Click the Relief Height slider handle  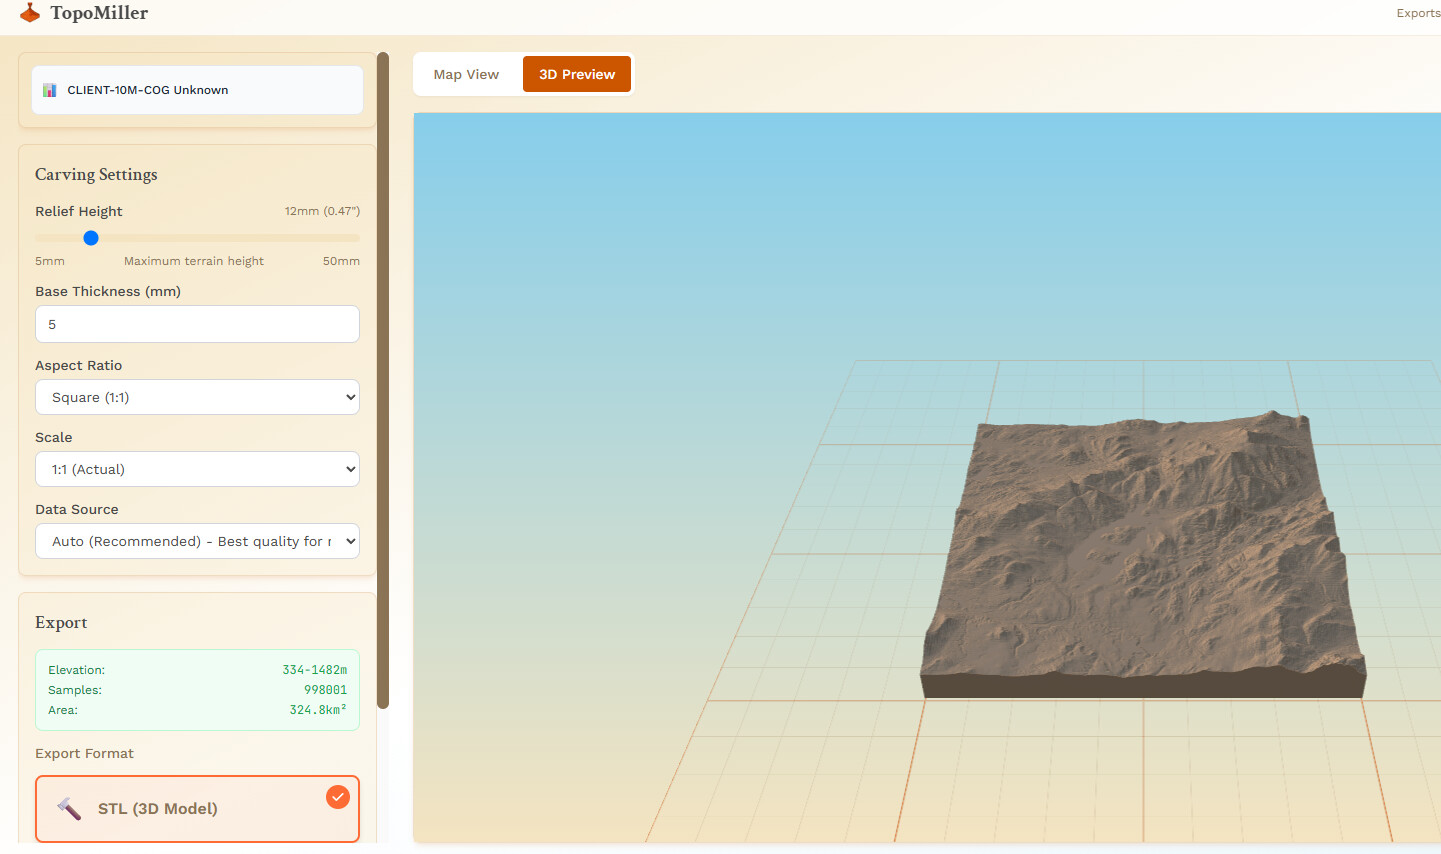coord(91,238)
